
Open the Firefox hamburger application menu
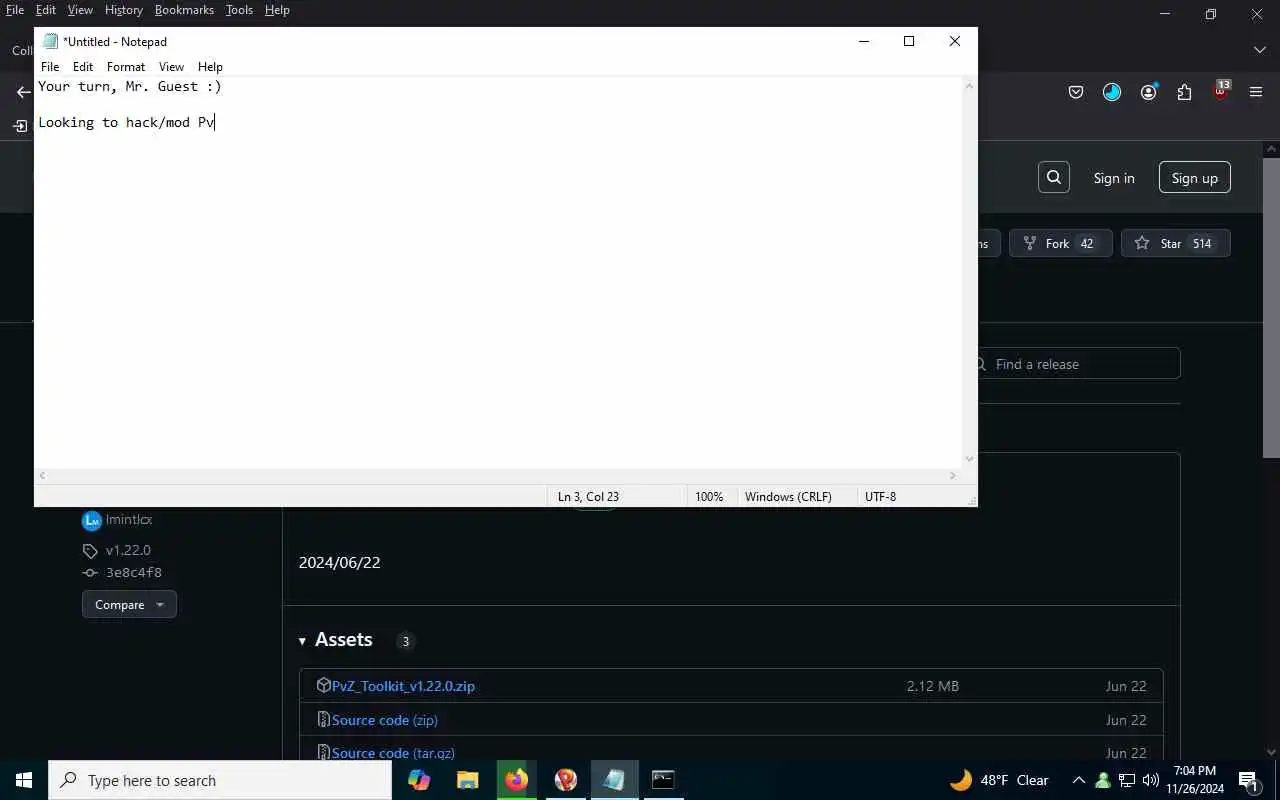(1256, 92)
